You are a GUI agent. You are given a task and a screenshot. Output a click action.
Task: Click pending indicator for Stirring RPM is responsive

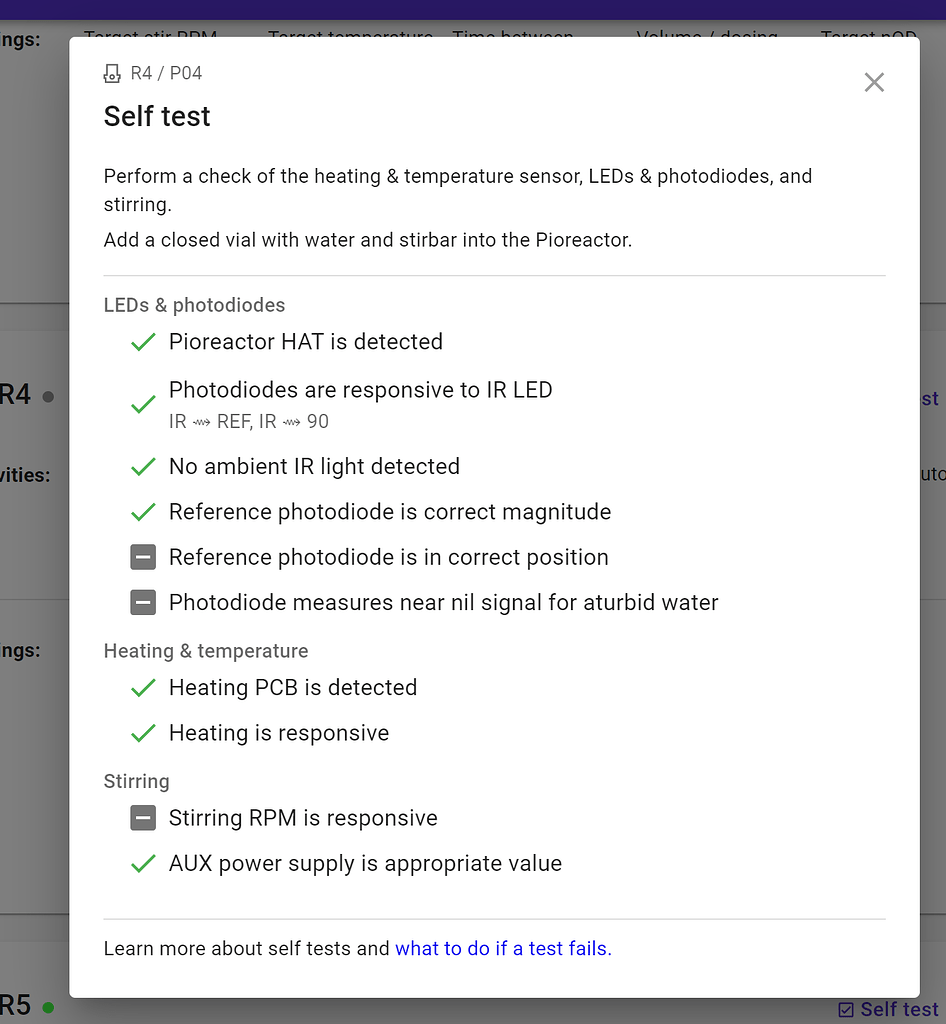coord(143,818)
